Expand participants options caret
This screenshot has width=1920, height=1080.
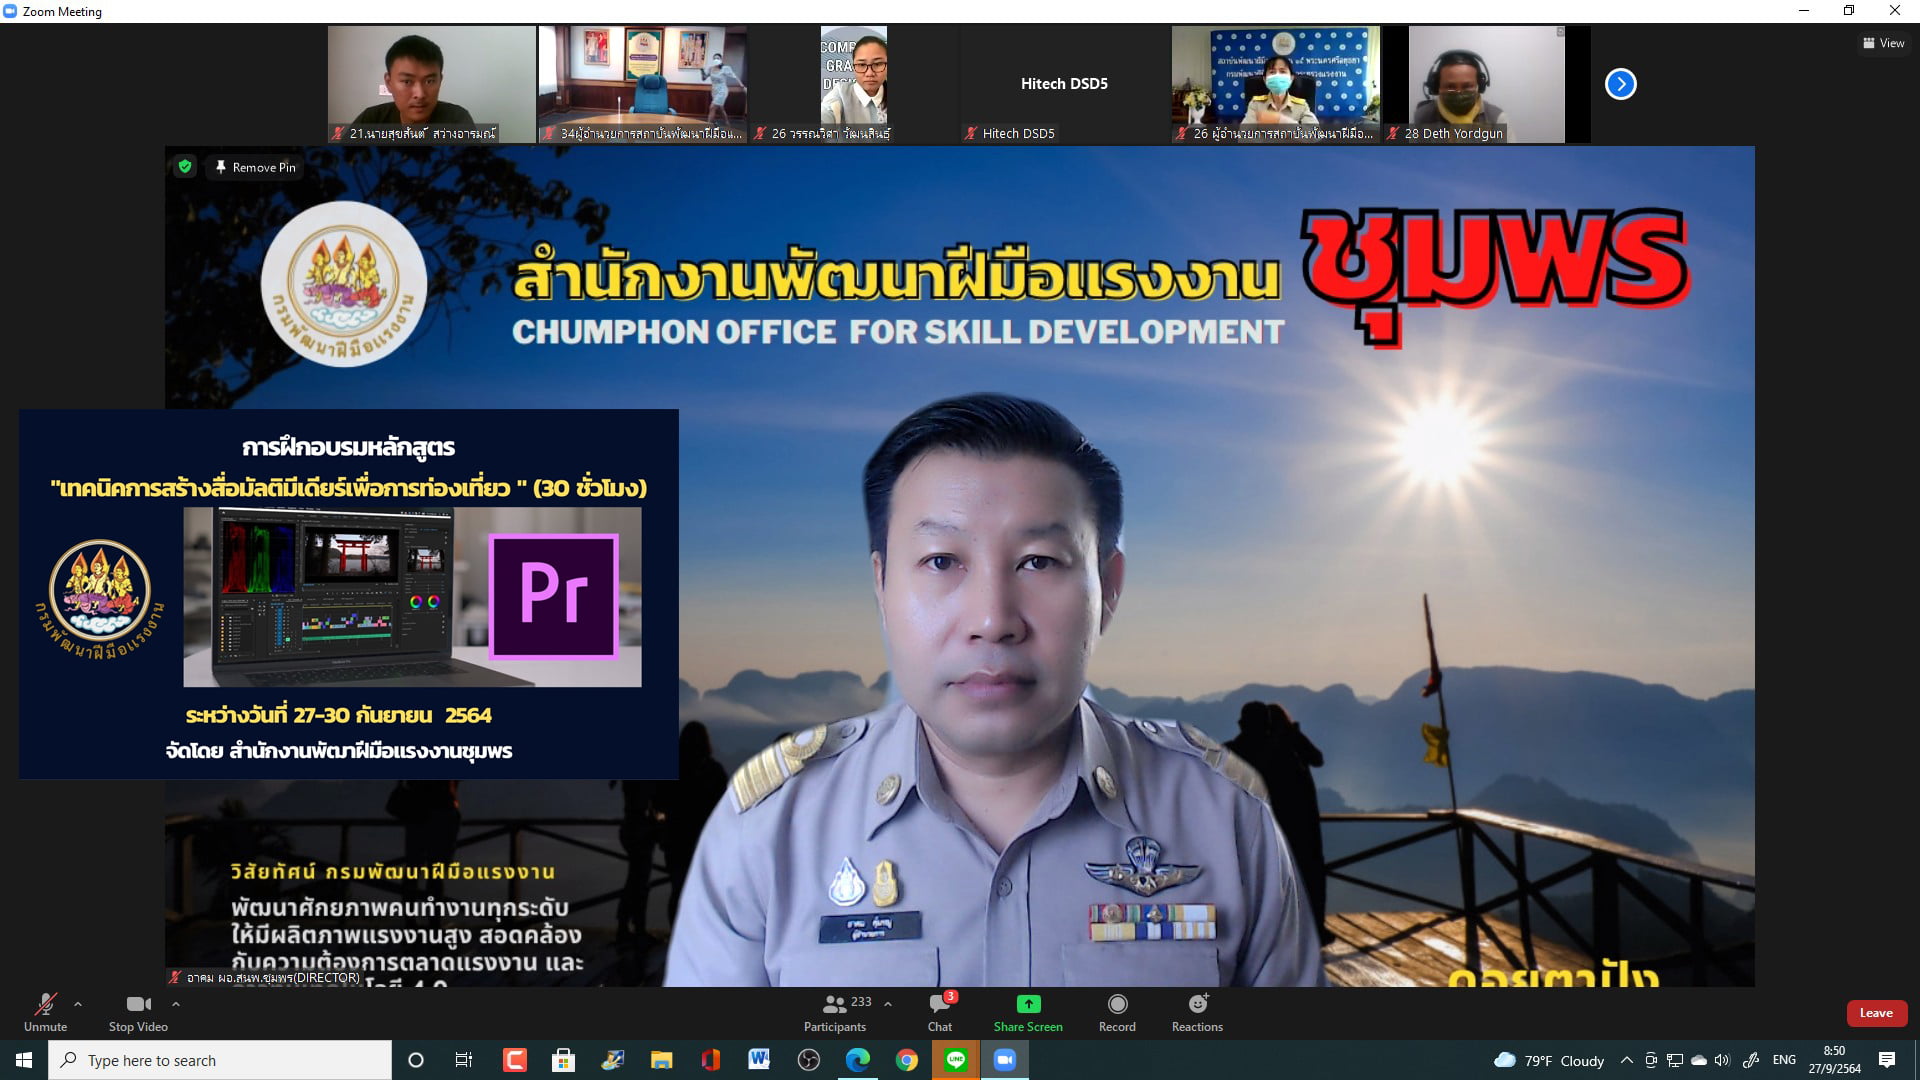[x=888, y=1004]
